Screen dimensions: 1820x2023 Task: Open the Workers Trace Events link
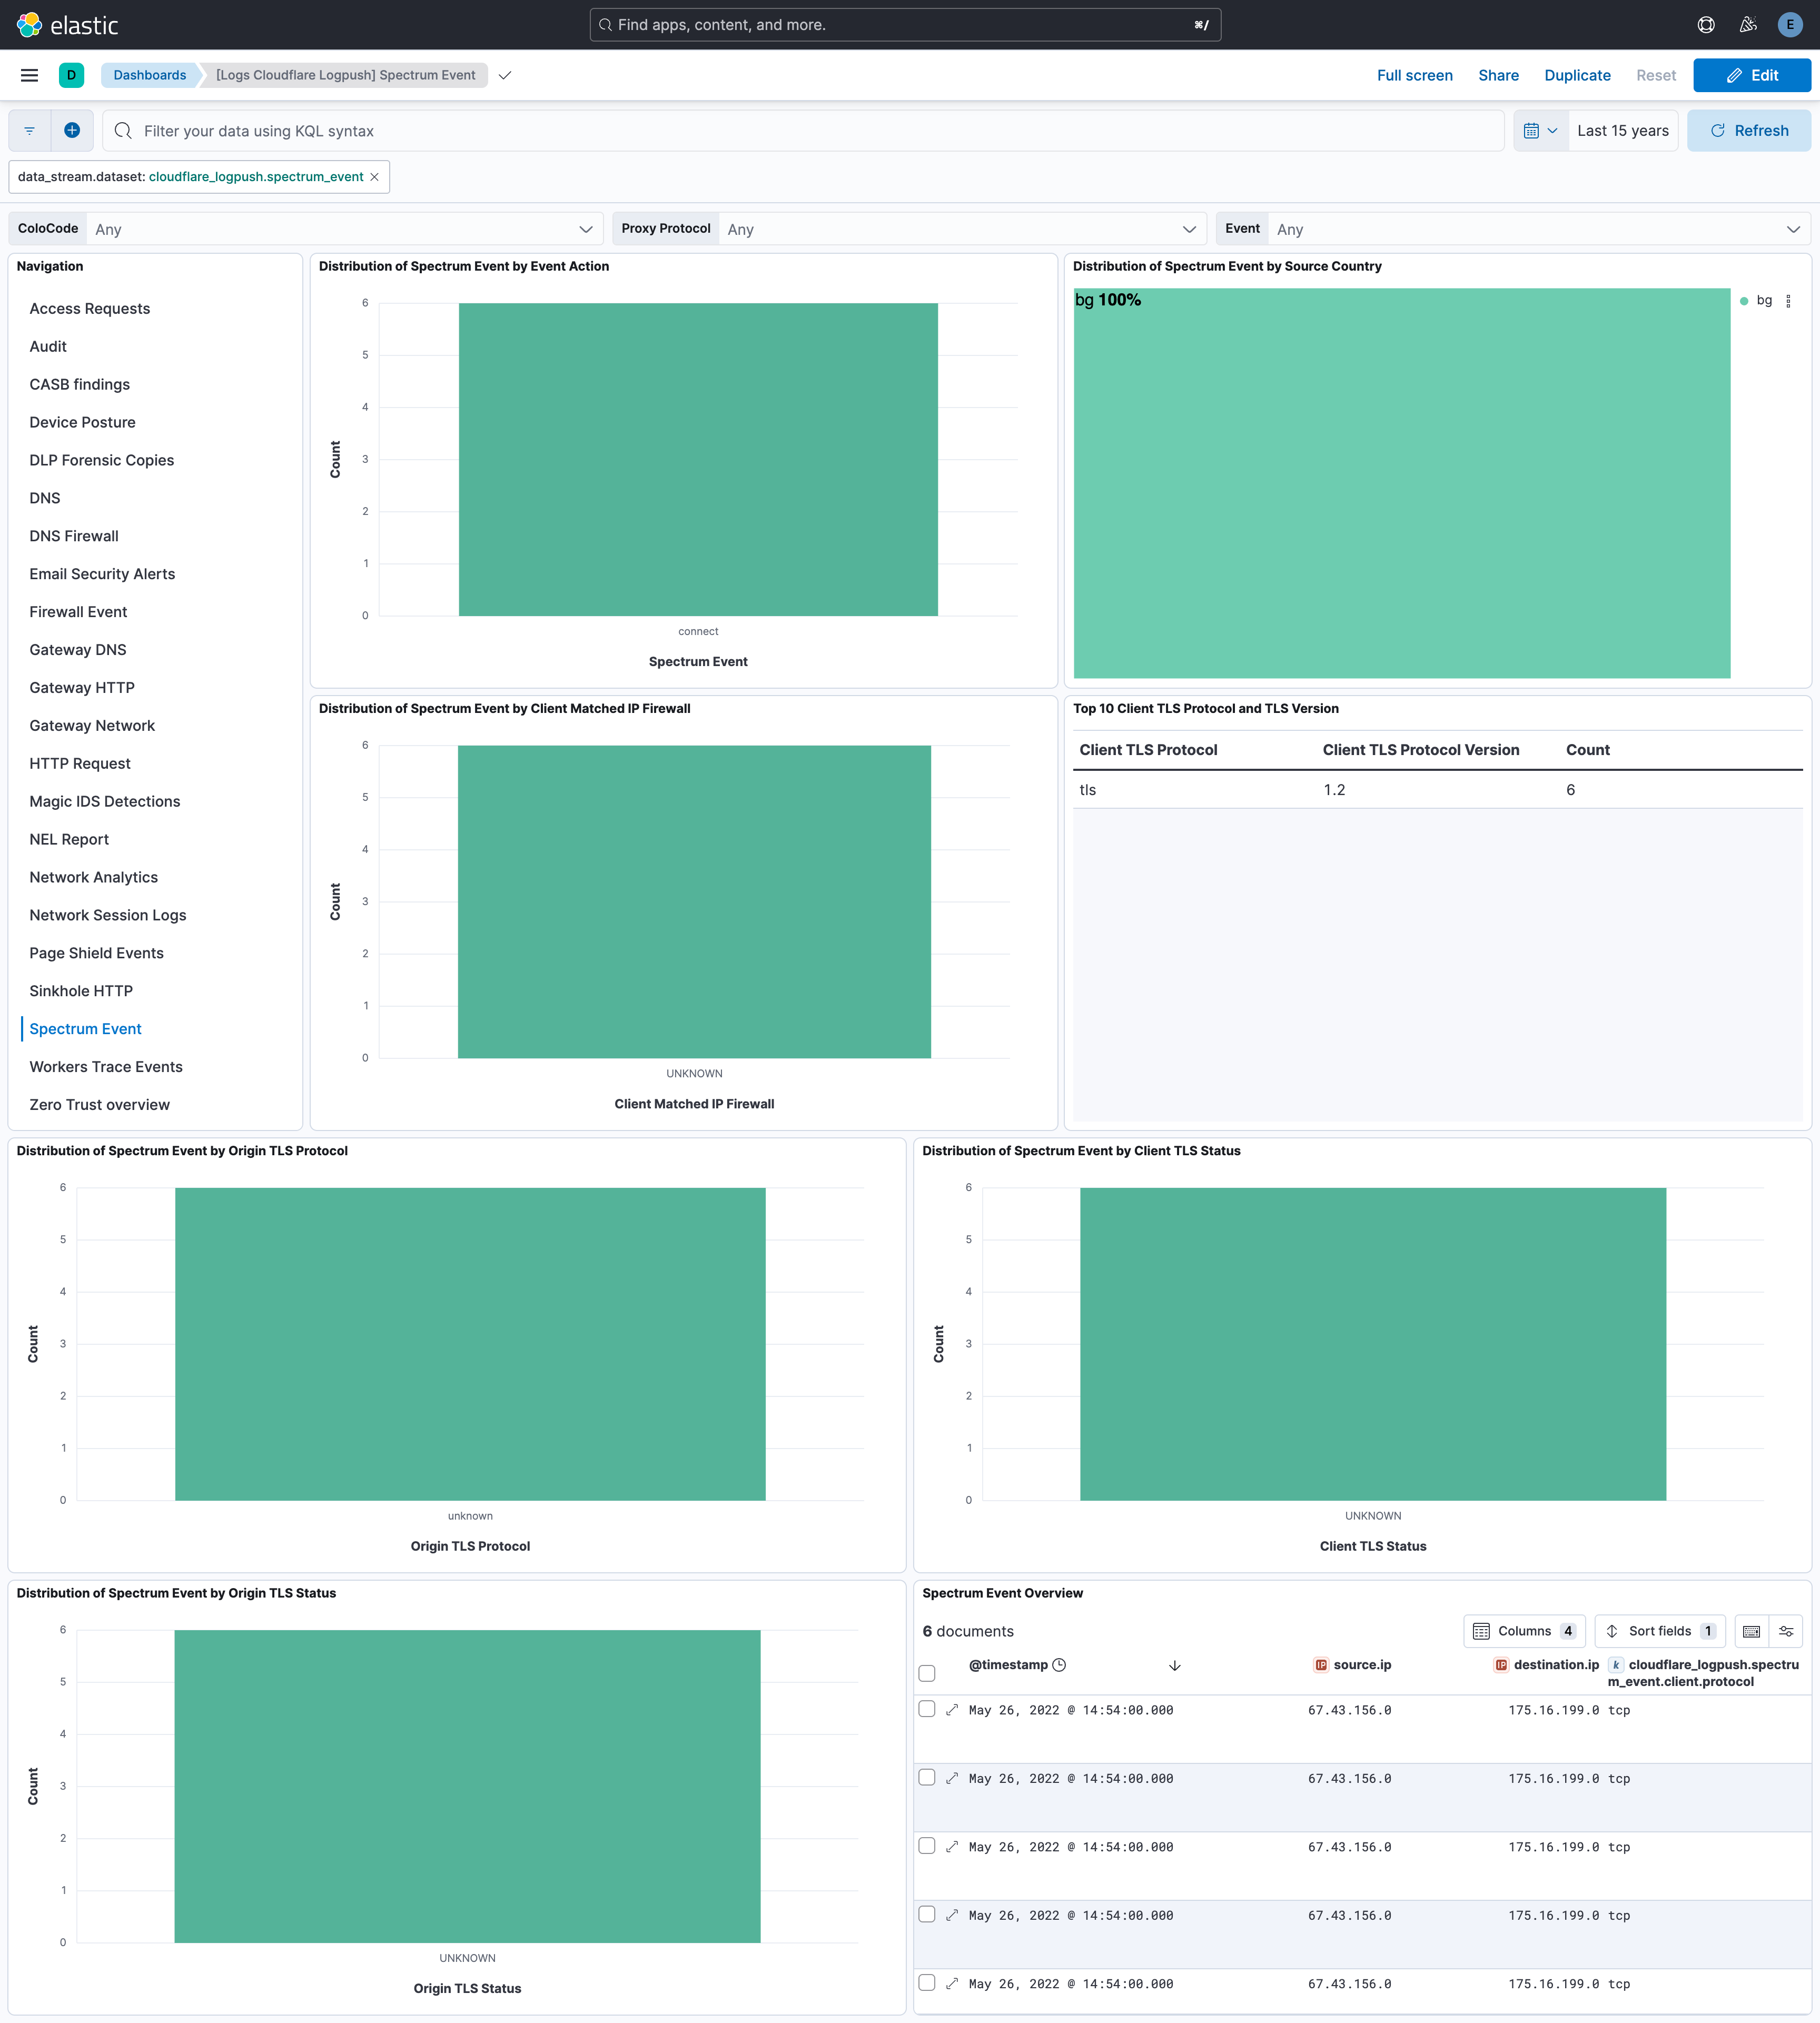click(106, 1067)
